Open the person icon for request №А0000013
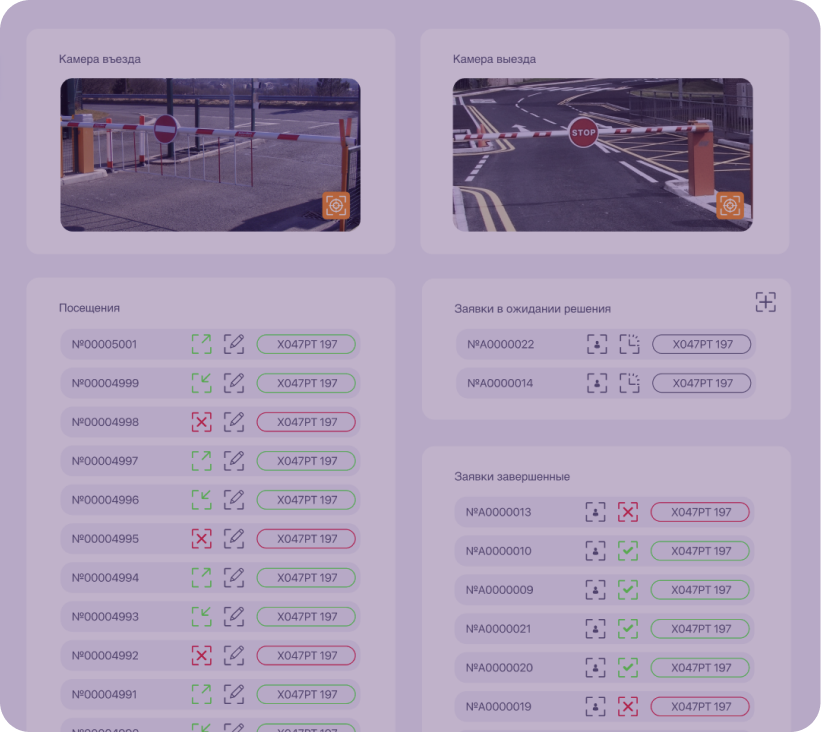Viewport: 821px width, 732px height. [x=595, y=512]
